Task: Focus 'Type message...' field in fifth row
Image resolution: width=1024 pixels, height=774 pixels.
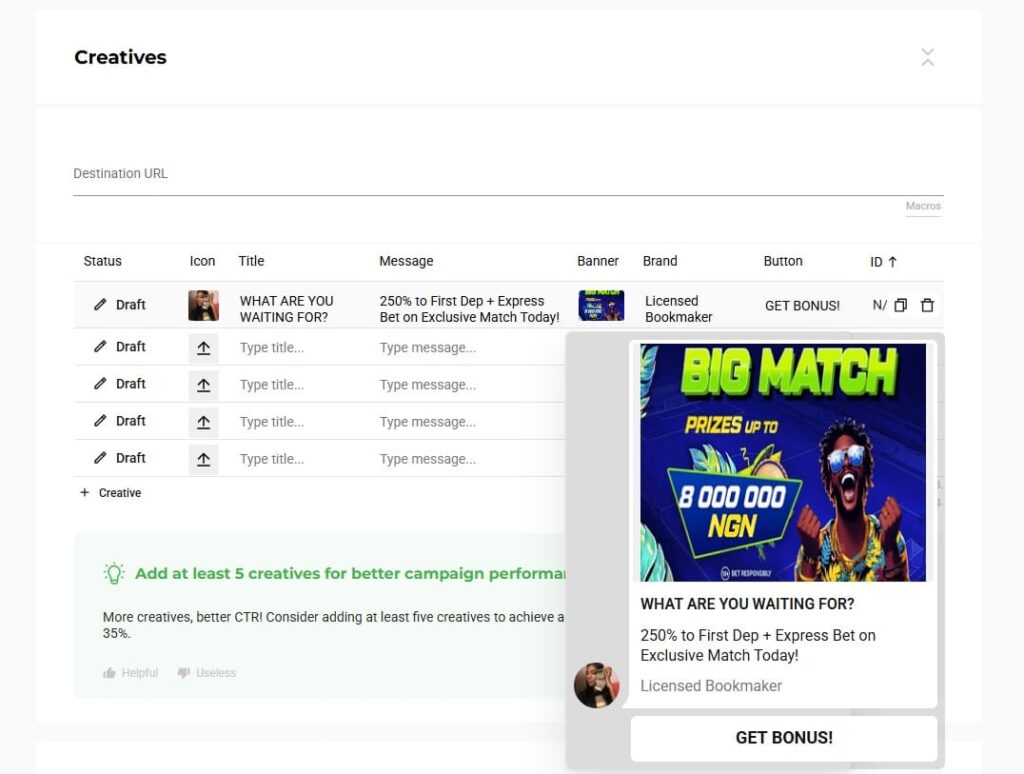Action: tap(428, 459)
